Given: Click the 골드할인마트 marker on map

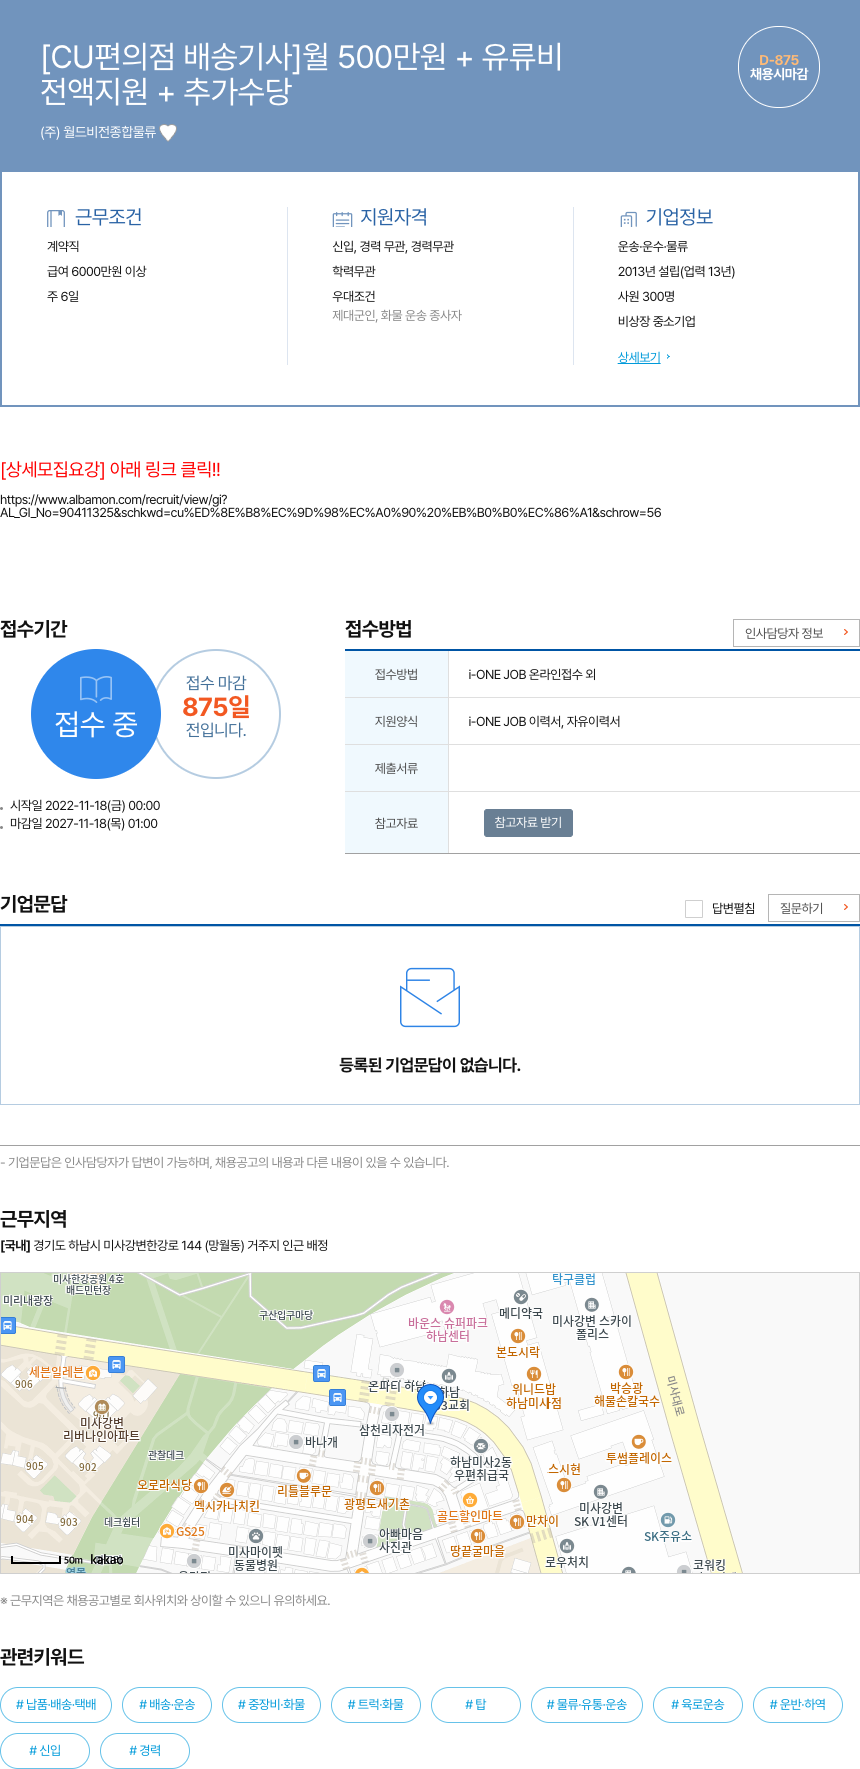Looking at the screenshot, I should 470,1500.
